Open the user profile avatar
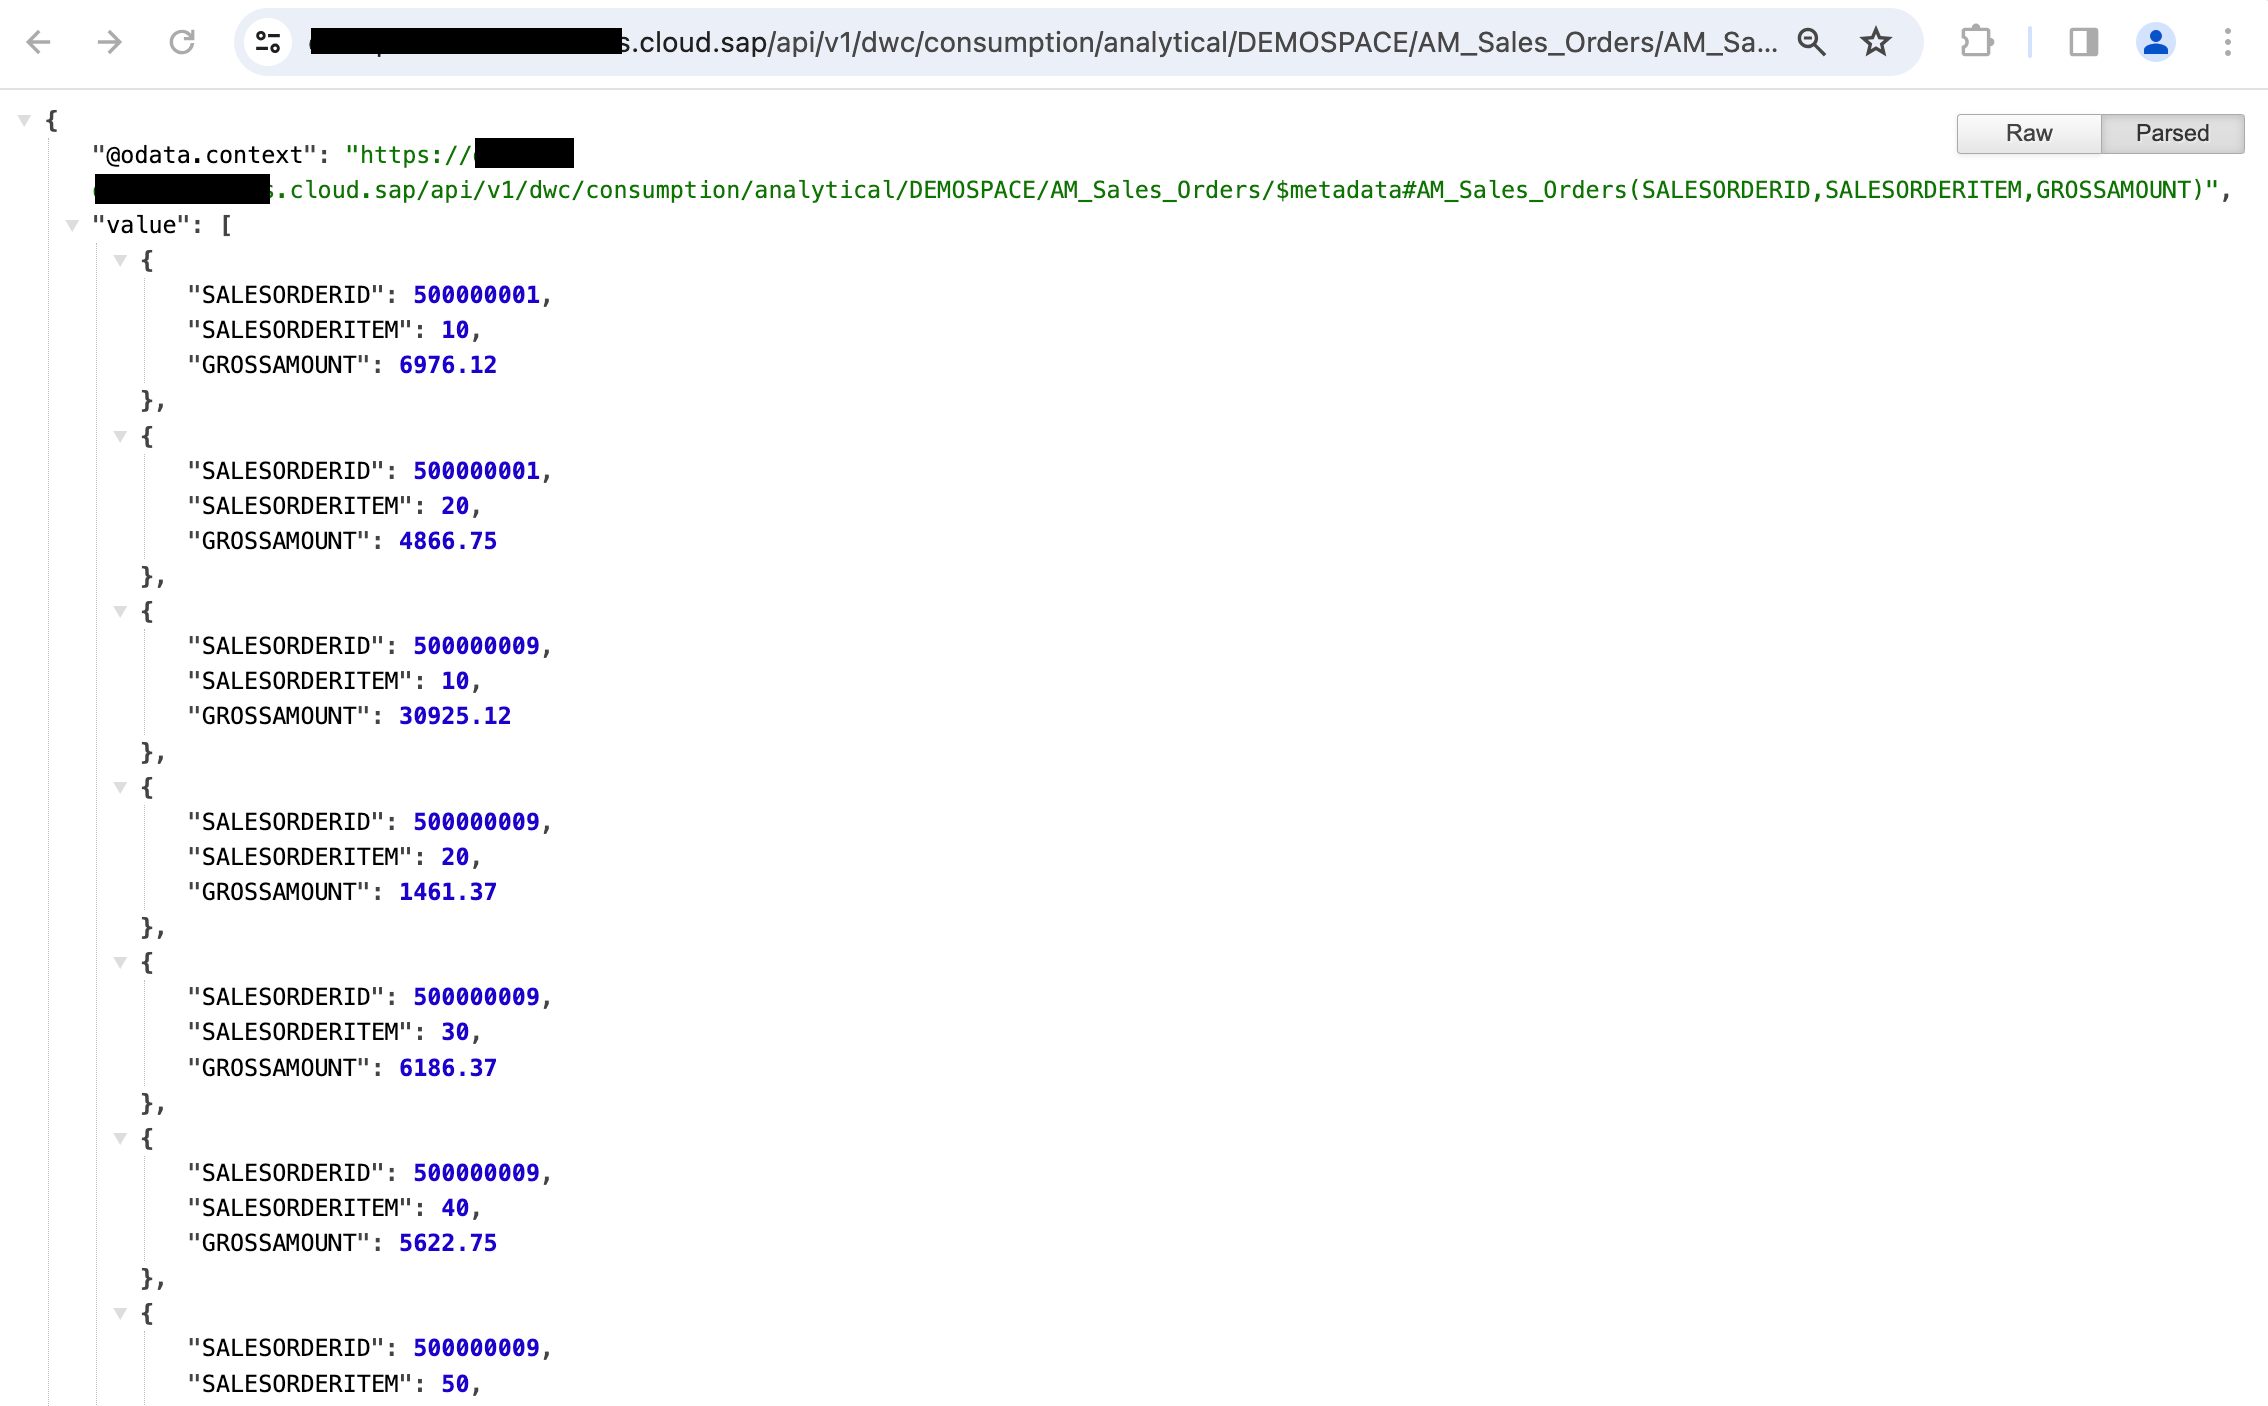 pos(2155,42)
